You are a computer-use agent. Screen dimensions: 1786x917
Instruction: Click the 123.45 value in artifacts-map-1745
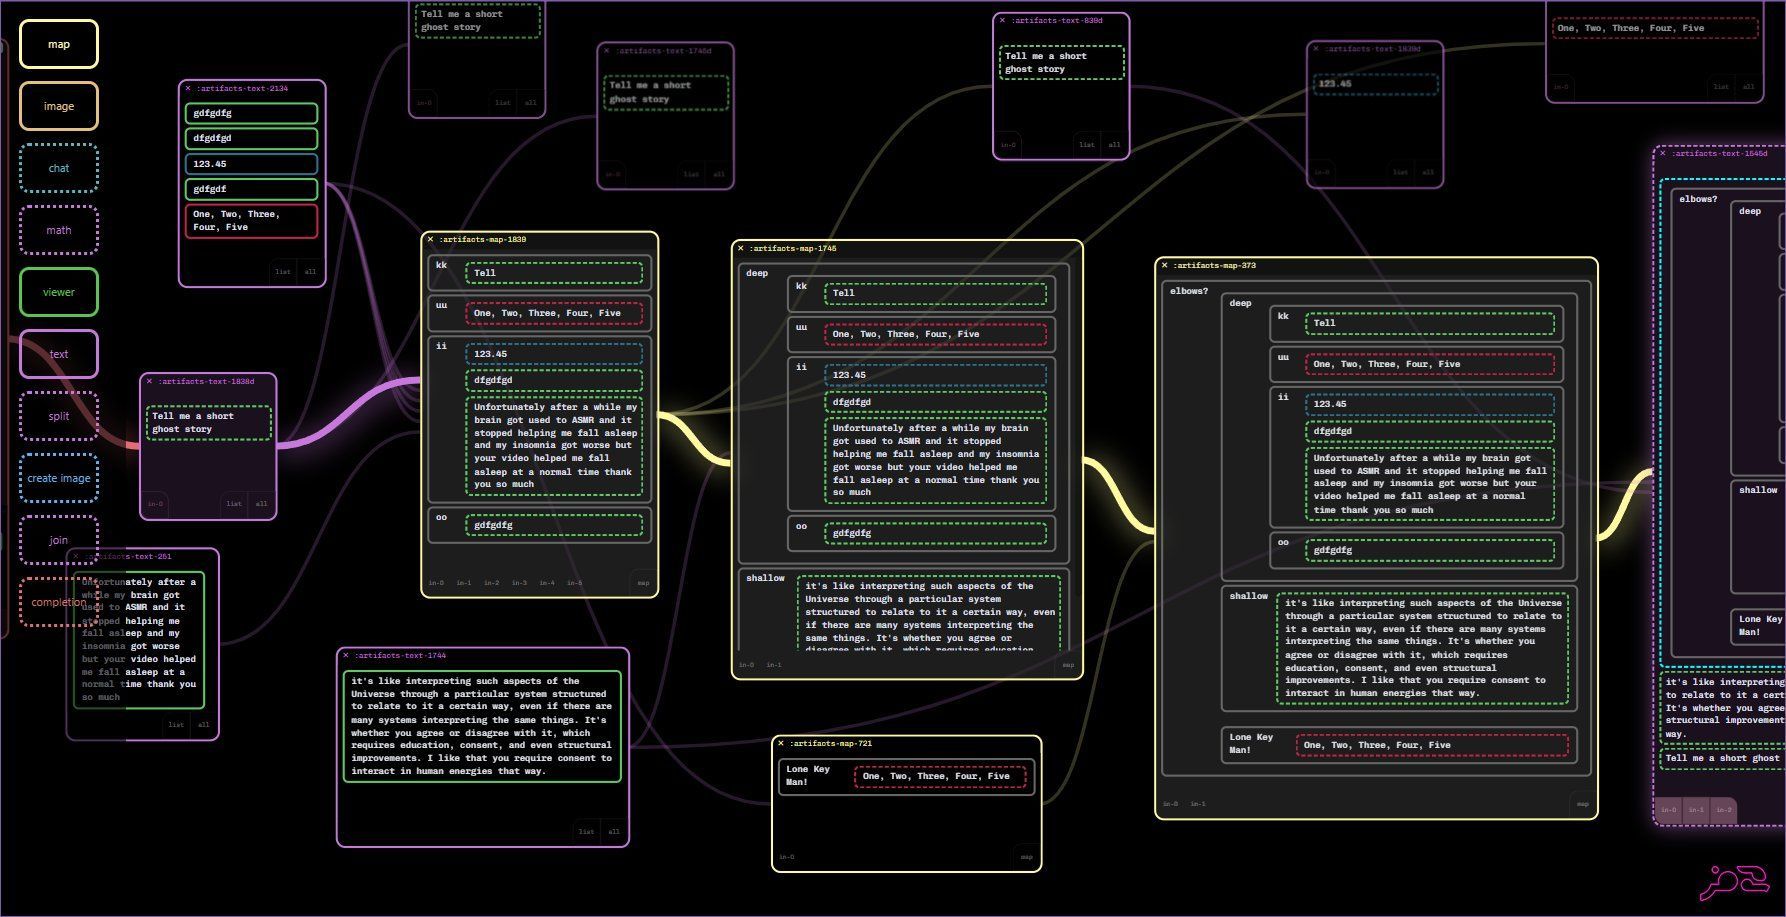click(935, 375)
